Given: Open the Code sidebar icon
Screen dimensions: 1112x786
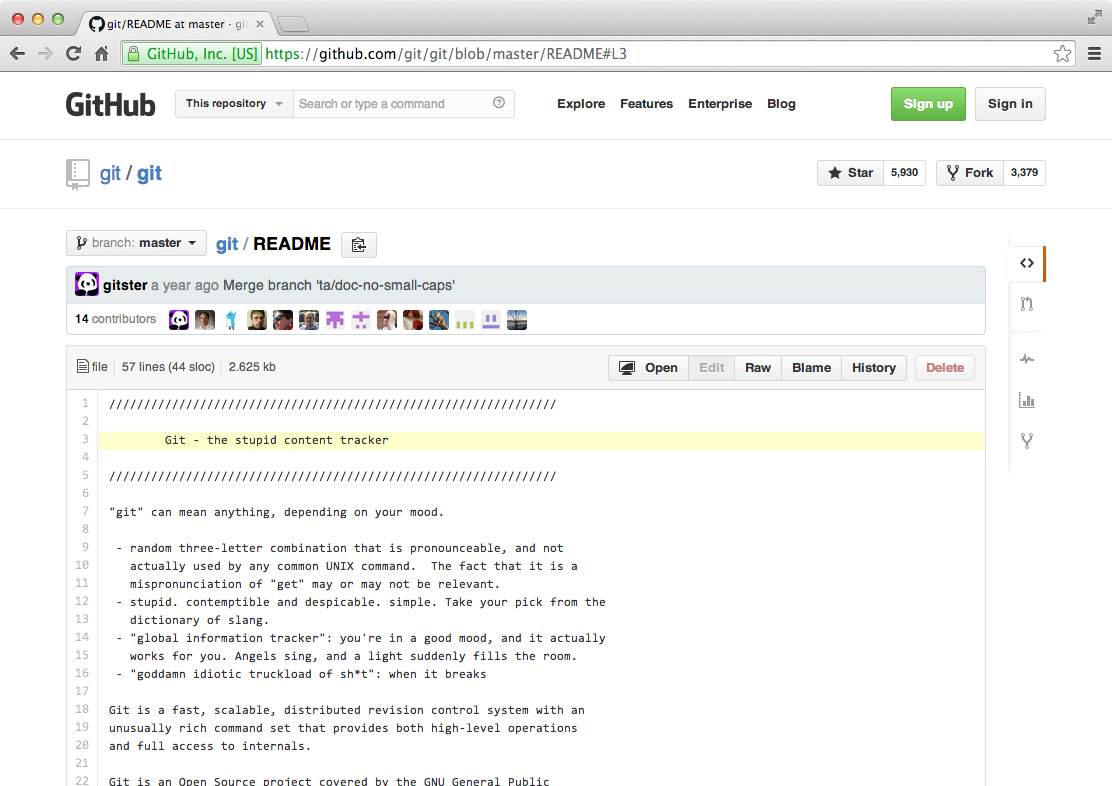Looking at the screenshot, I should (1026, 263).
